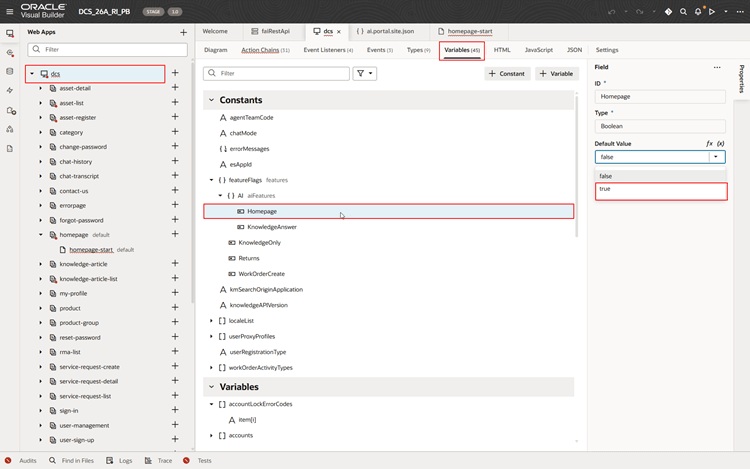Click plus icon next to dcs
The width and height of the screenshot is (750, 469).
tap(175, 73)
